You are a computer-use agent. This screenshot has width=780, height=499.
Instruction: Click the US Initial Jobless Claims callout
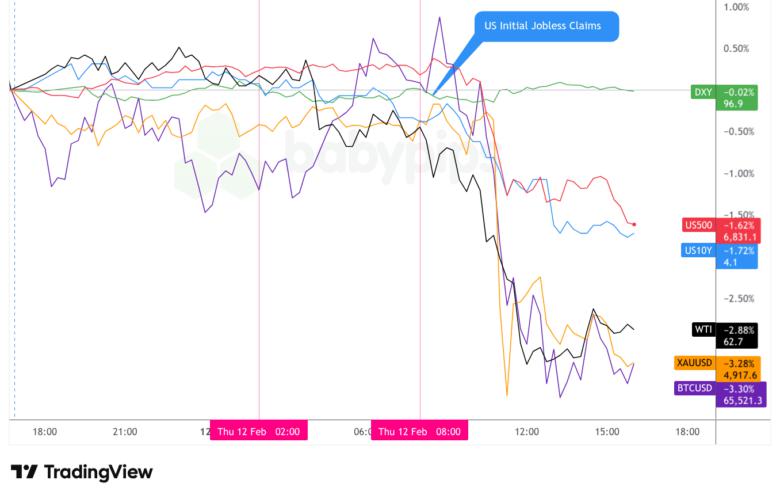pyautogui.click(x=545, y=26)
